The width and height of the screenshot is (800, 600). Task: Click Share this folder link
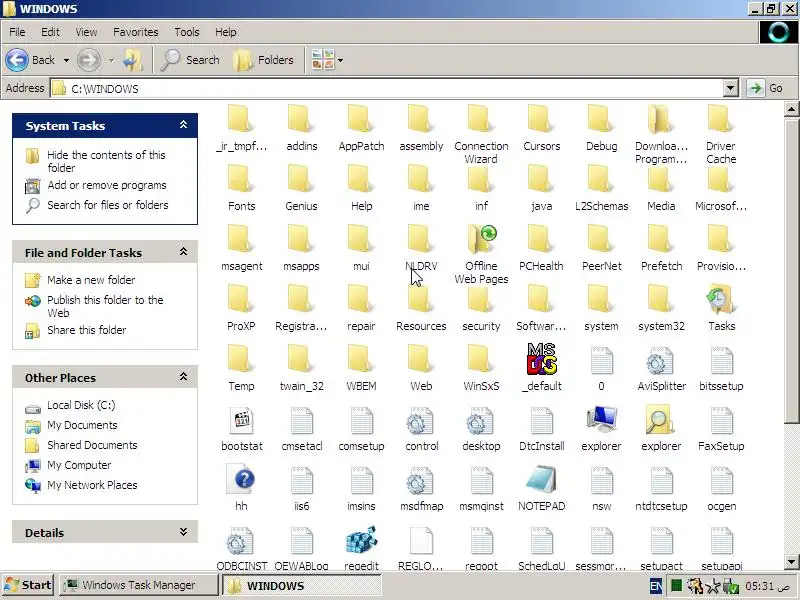(87, 330)
